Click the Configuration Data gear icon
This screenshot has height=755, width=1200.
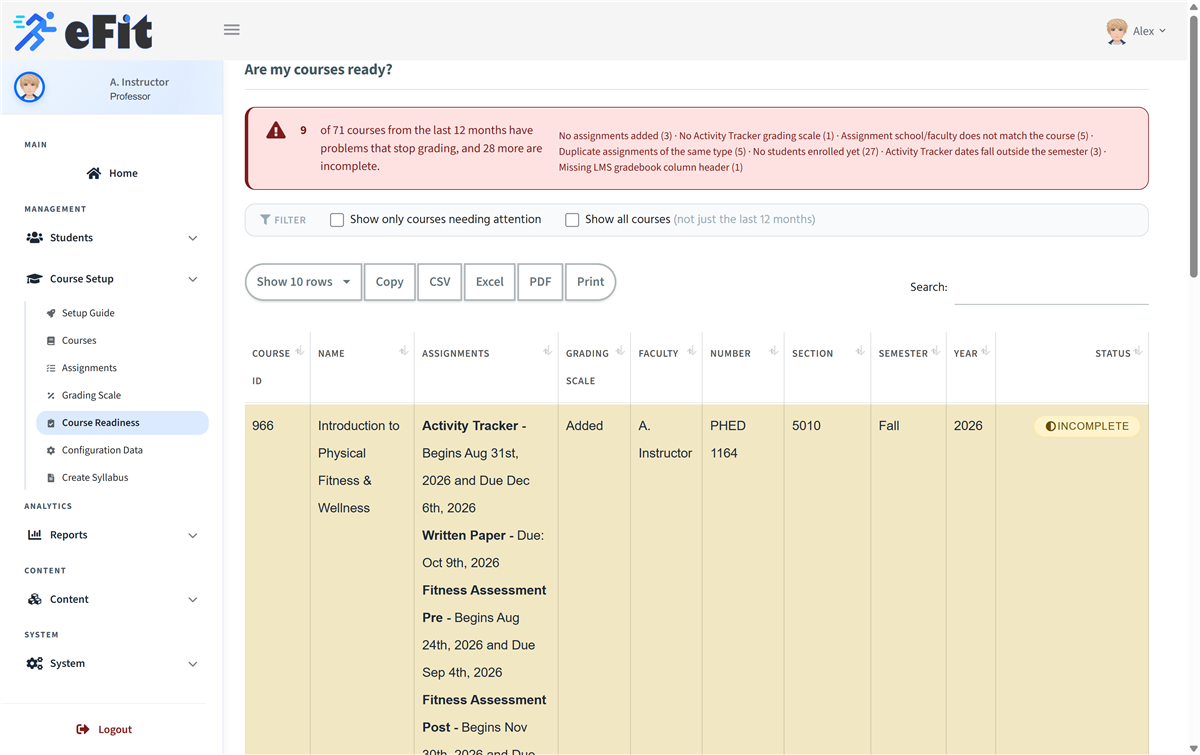[51, 451]
